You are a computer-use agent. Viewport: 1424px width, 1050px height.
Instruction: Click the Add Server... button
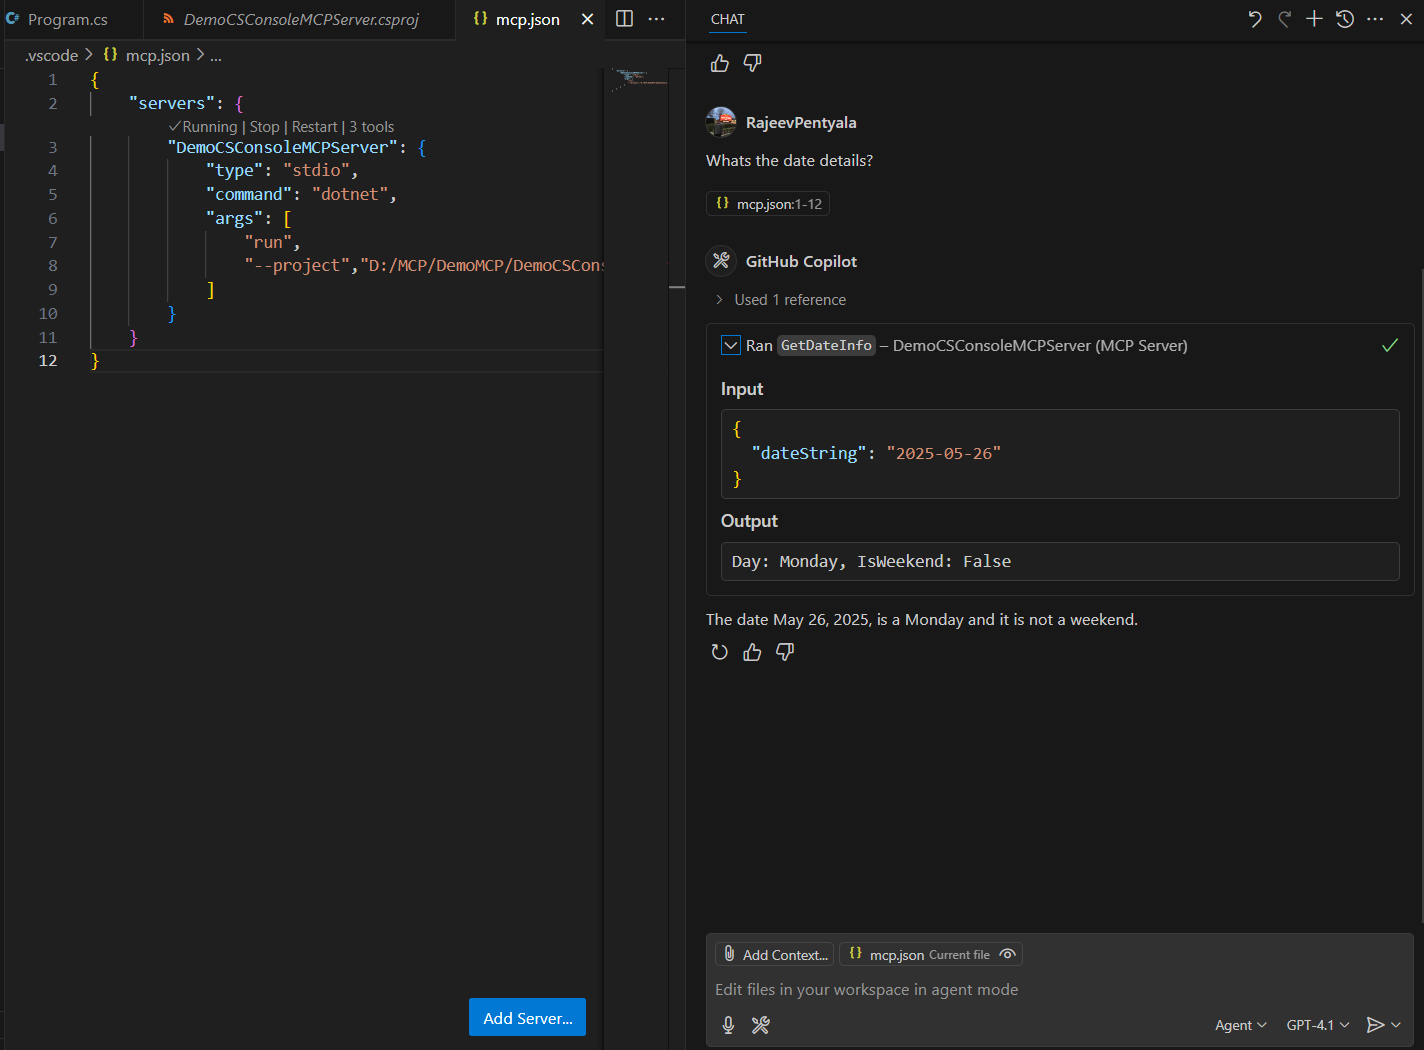[x=527, y=1018]
